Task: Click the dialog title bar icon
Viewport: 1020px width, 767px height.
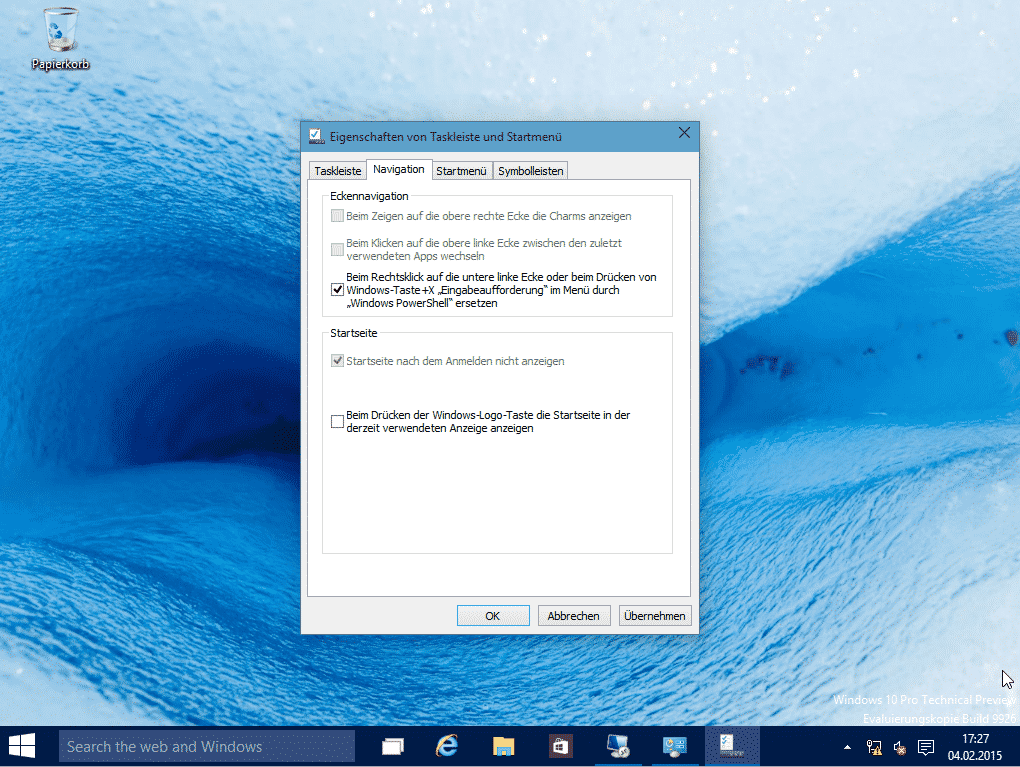Action: (316, 137)
